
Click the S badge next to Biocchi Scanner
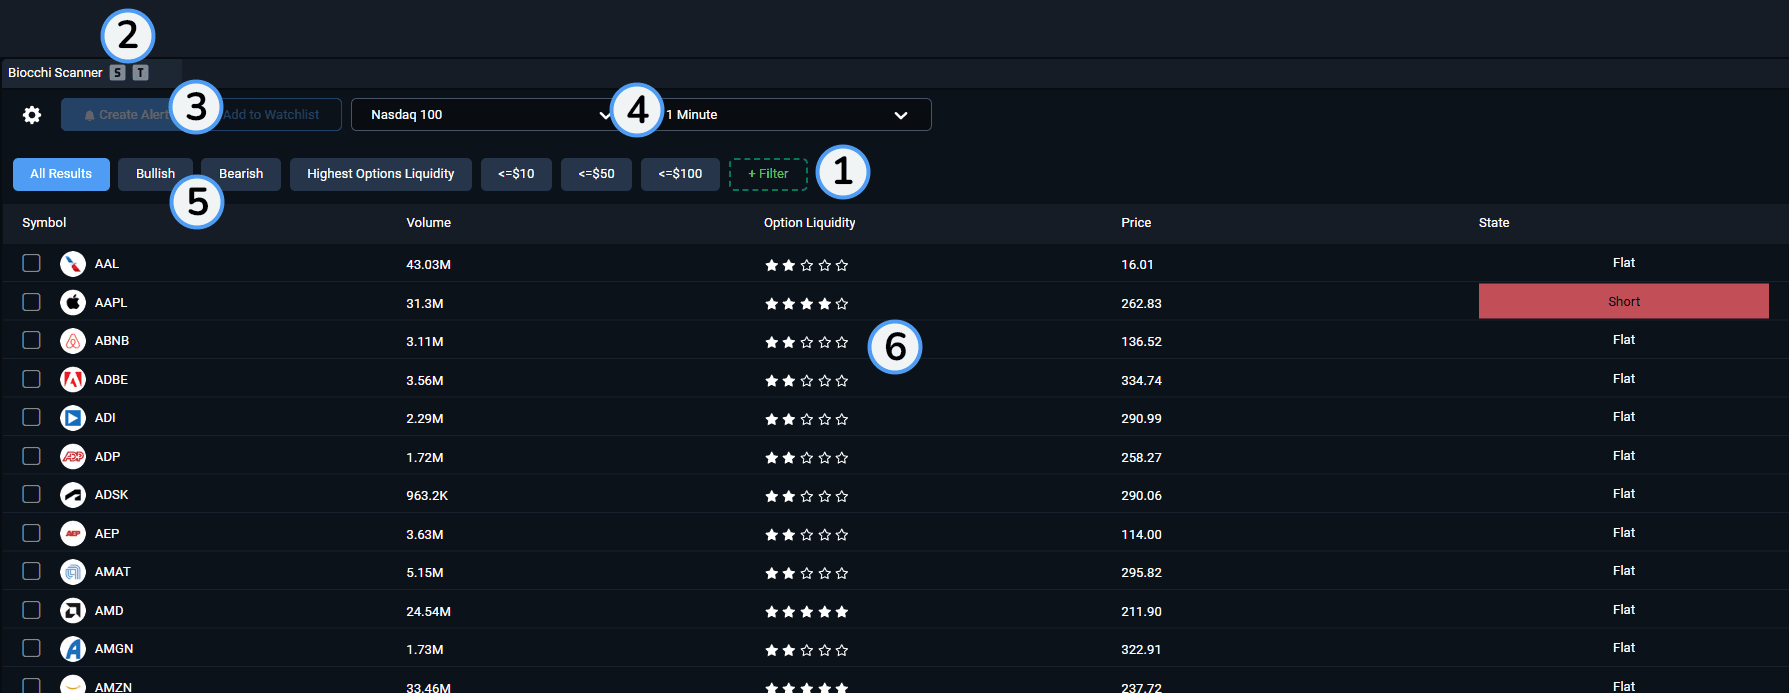118,72
